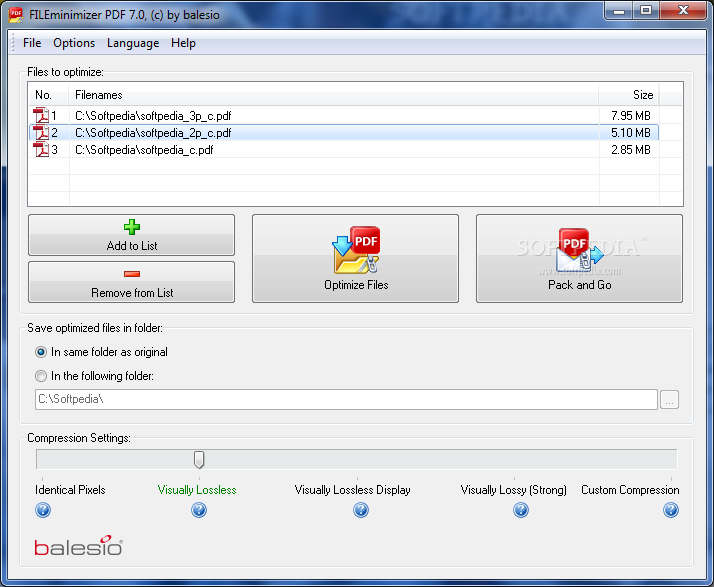Screen dimensions: 714x587
Task: Click the Filenames column header
Action: (334, 95)
